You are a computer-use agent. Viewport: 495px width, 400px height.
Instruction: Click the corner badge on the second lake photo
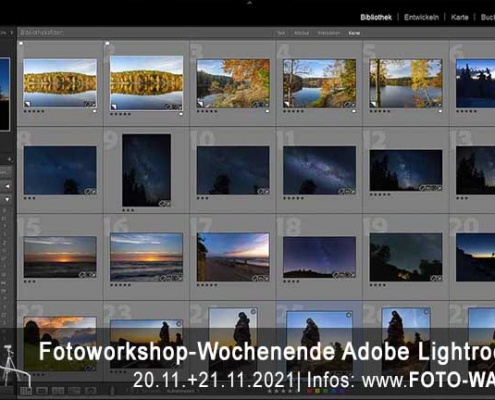click(114, 106)
